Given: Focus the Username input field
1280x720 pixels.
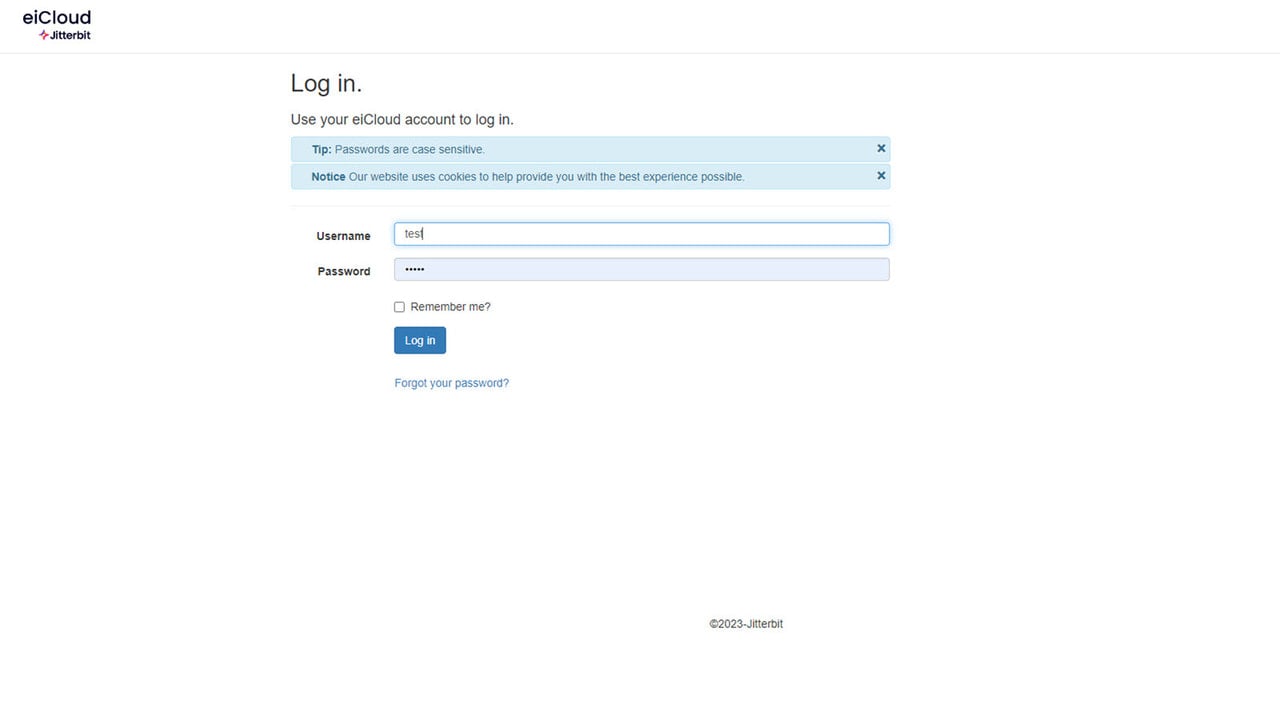Looking at the screenshot, I should (x=642, y=234).
